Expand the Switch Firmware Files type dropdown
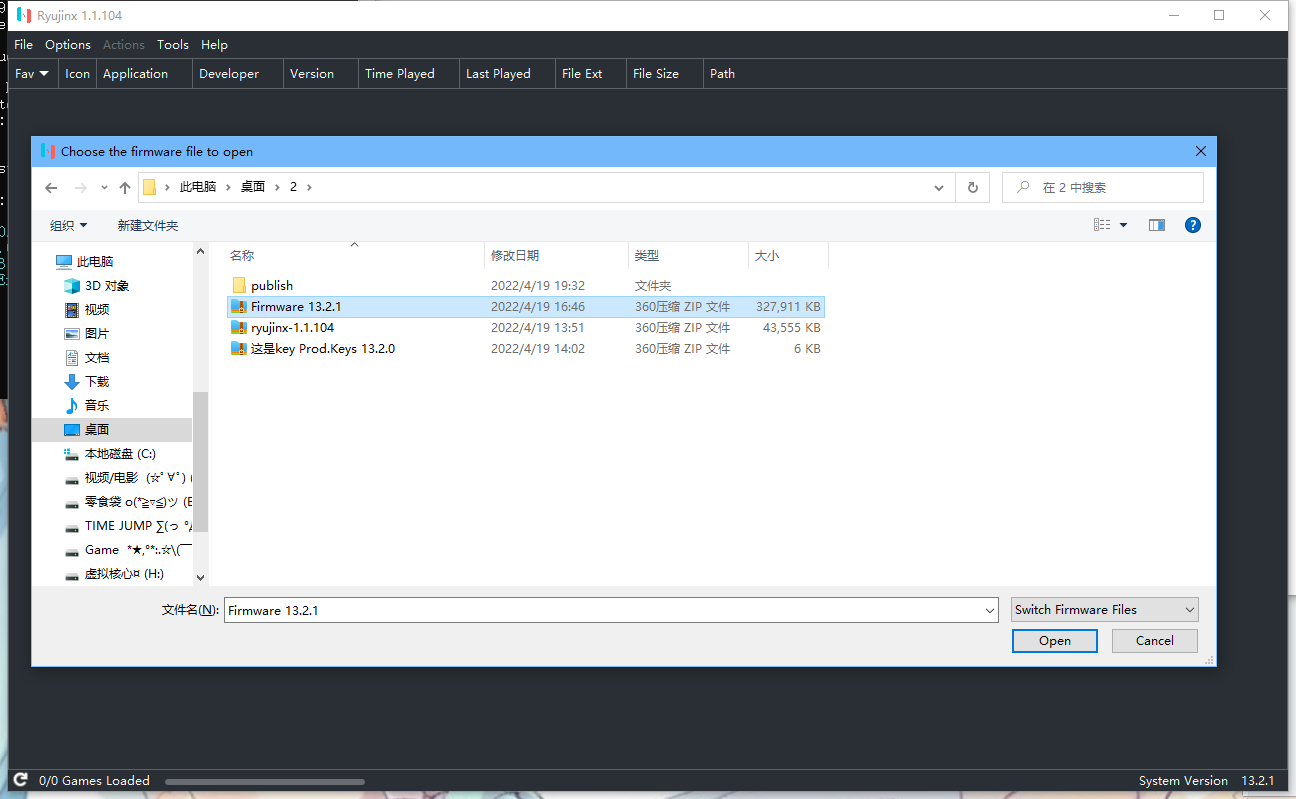This screenshot has height=799, width=1296. pyautogui.click(x=1189, y=610)
